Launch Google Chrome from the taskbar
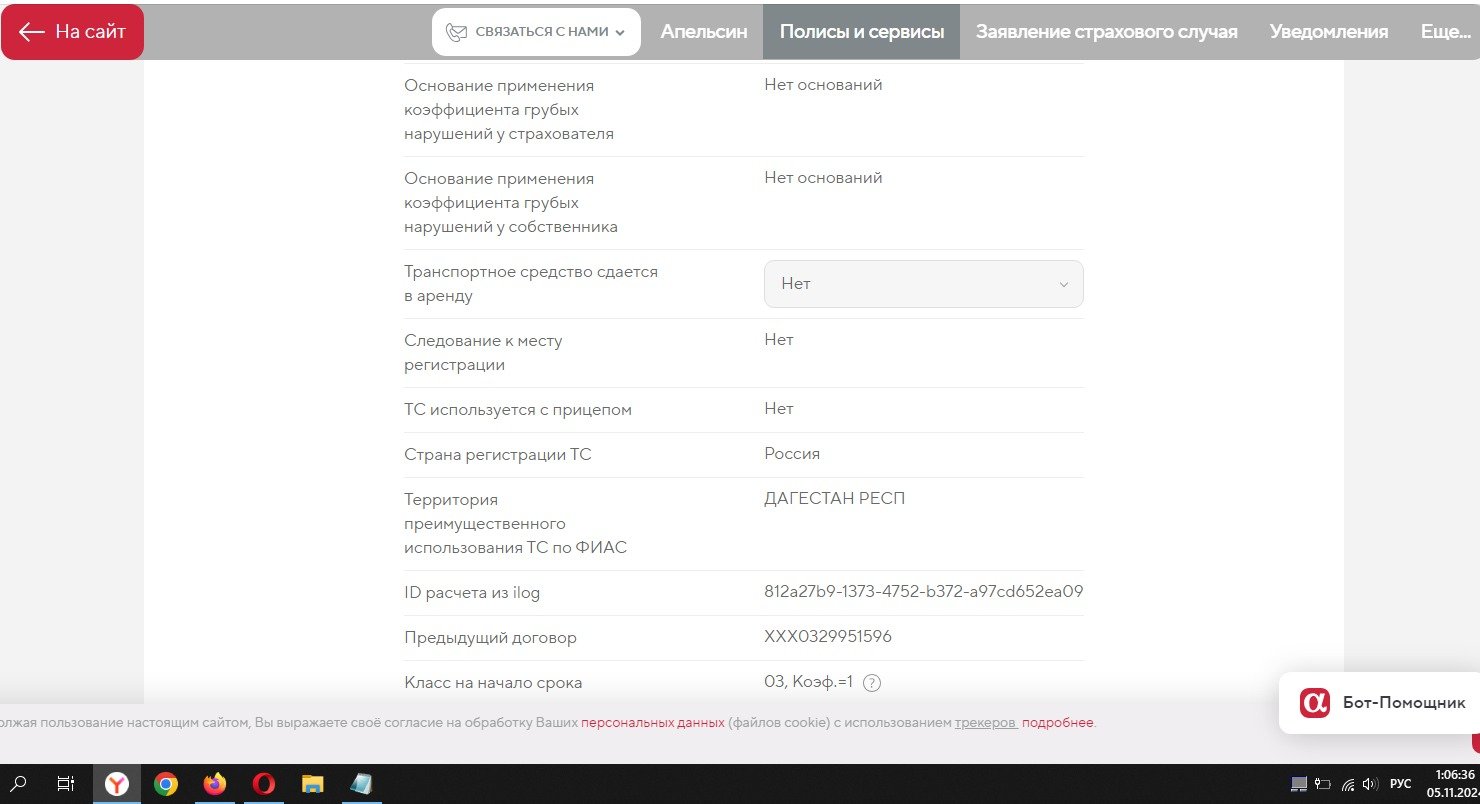This screenshot has width=1480, height=804. click(166, 784)
